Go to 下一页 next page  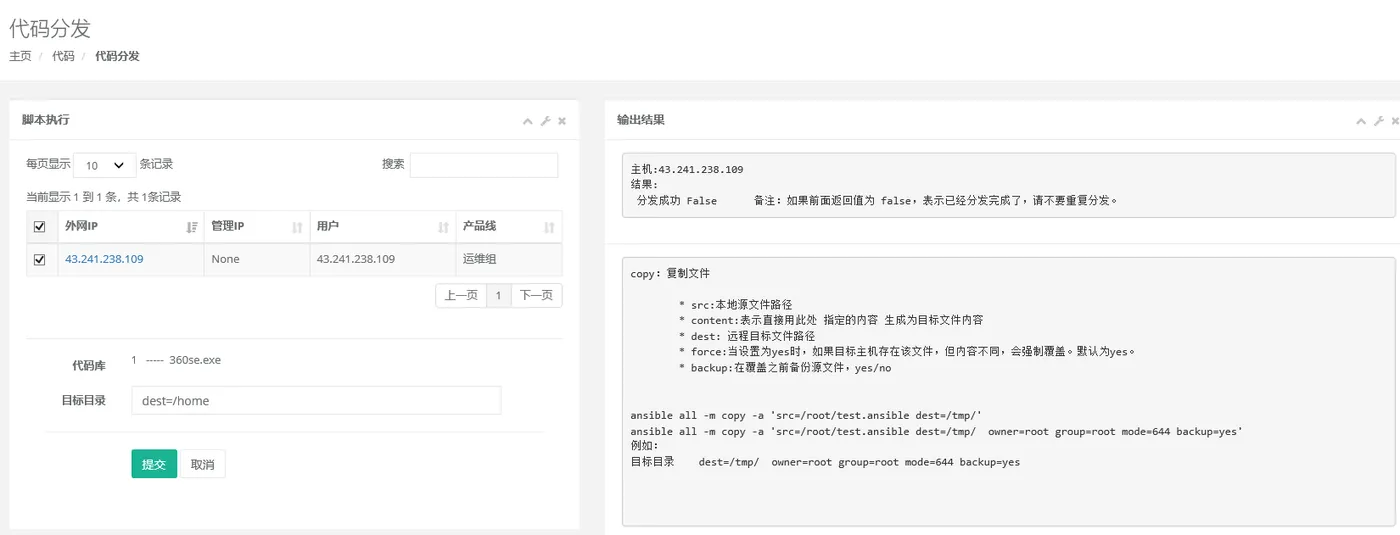click(537, 295)
